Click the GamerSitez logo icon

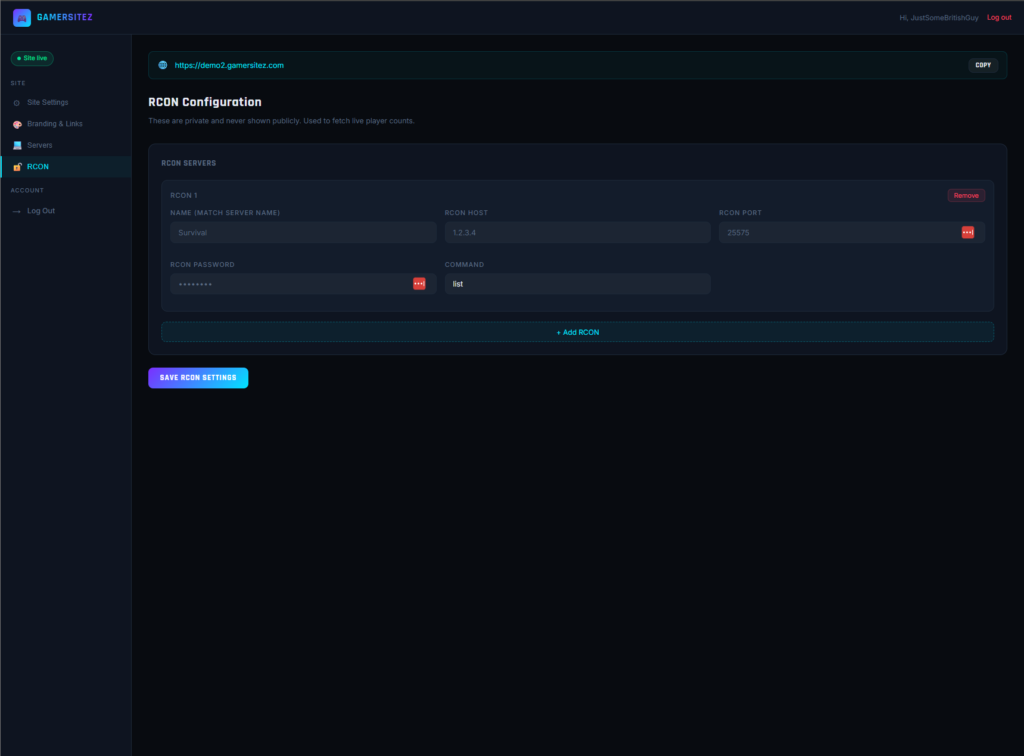22,17
